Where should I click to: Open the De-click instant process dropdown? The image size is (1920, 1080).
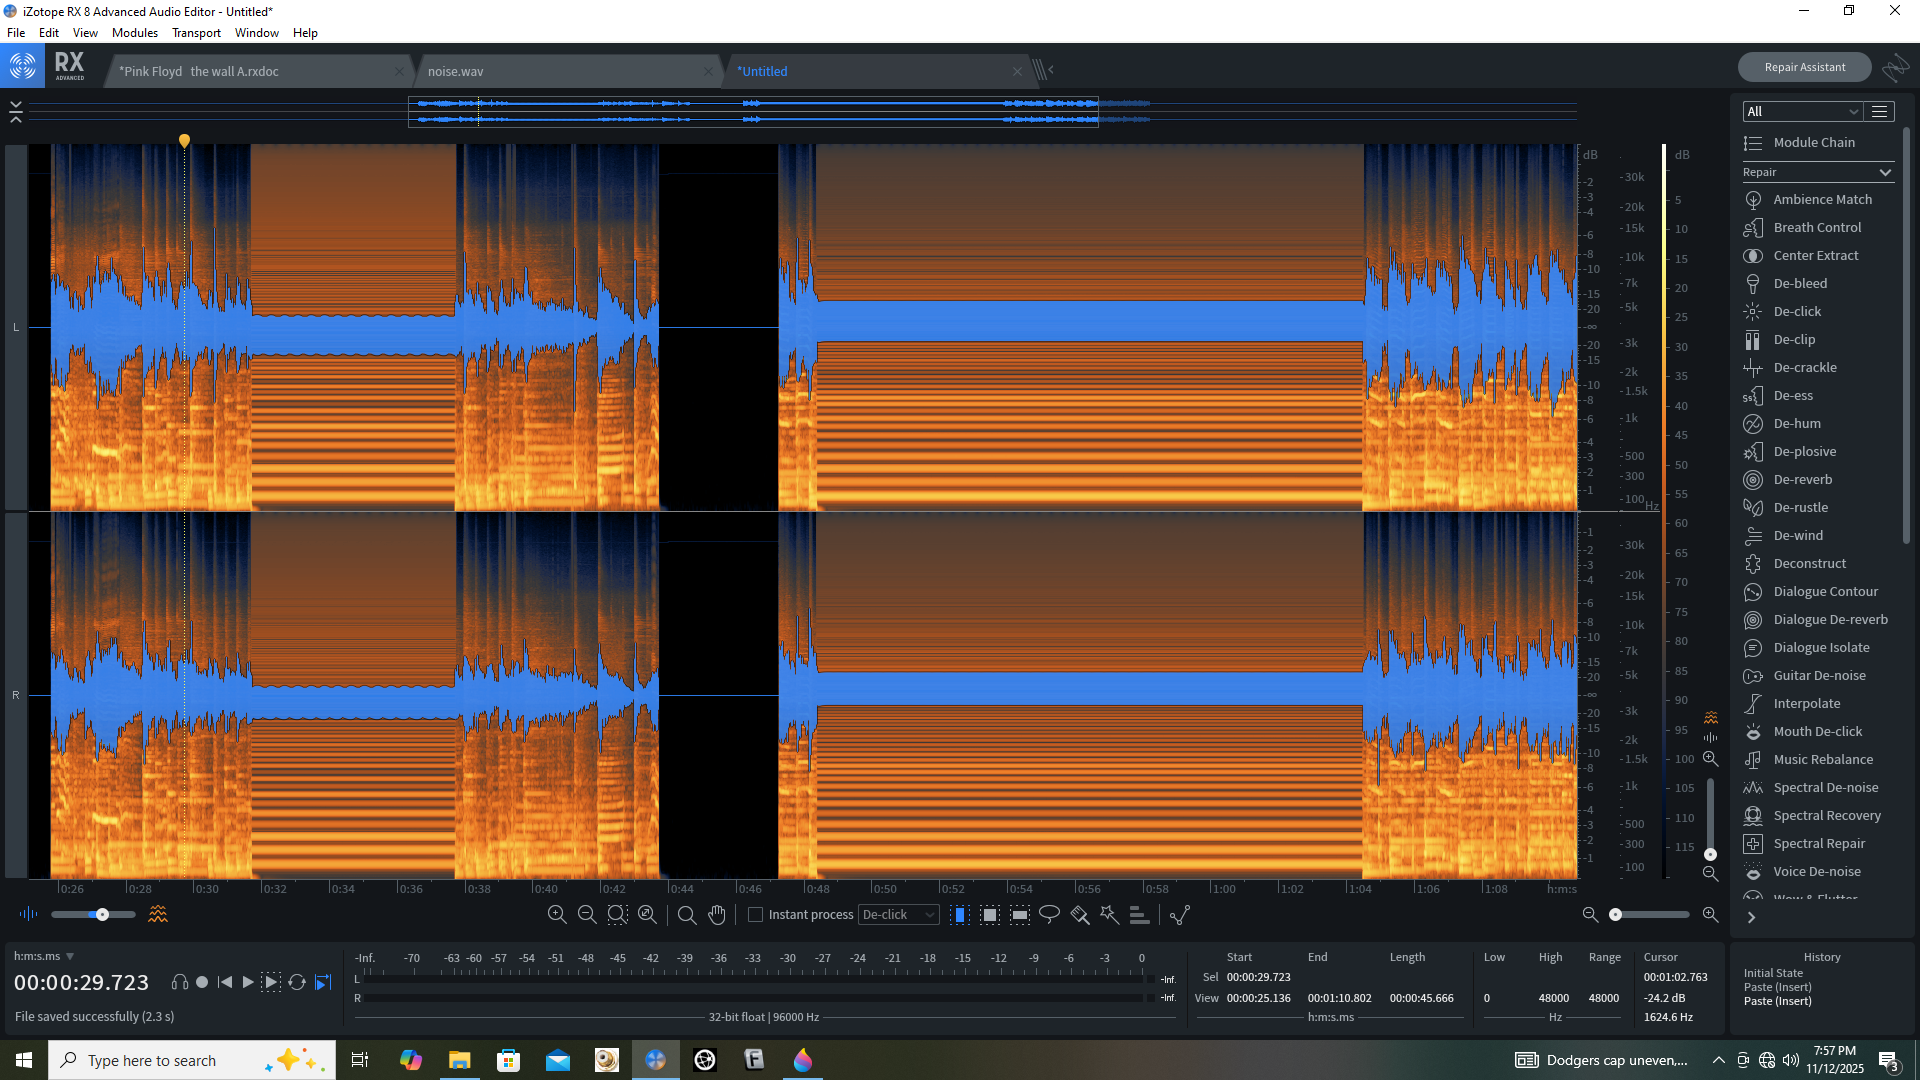coord(899,914)
